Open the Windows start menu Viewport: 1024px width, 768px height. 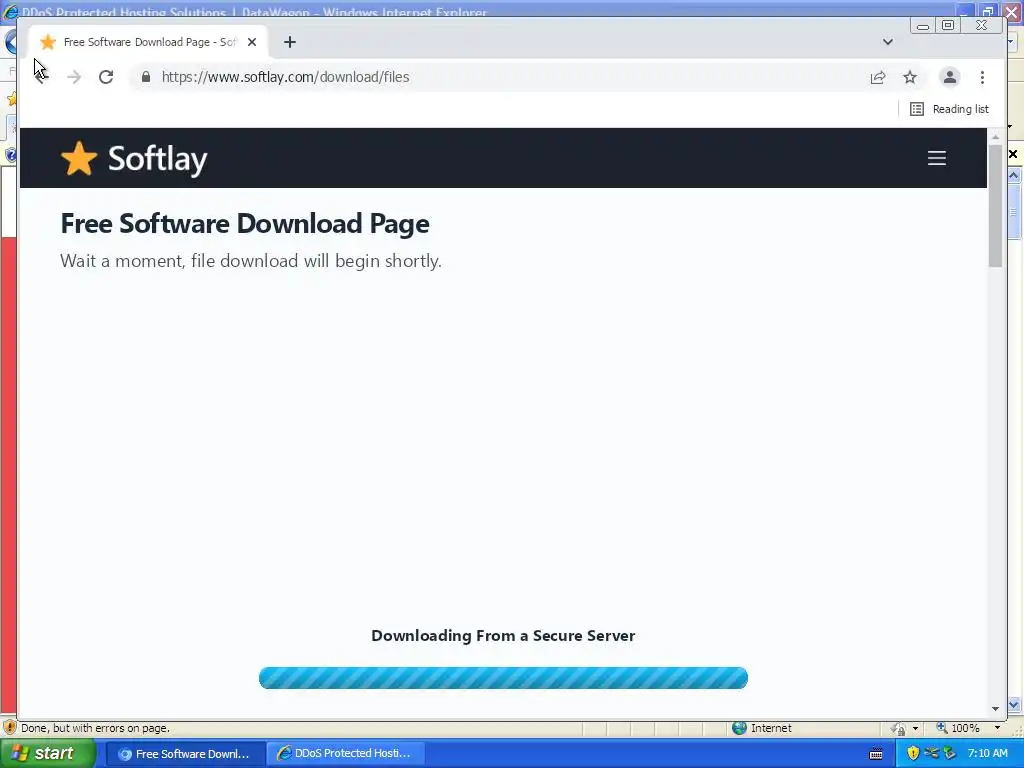(x=46, y=753)
